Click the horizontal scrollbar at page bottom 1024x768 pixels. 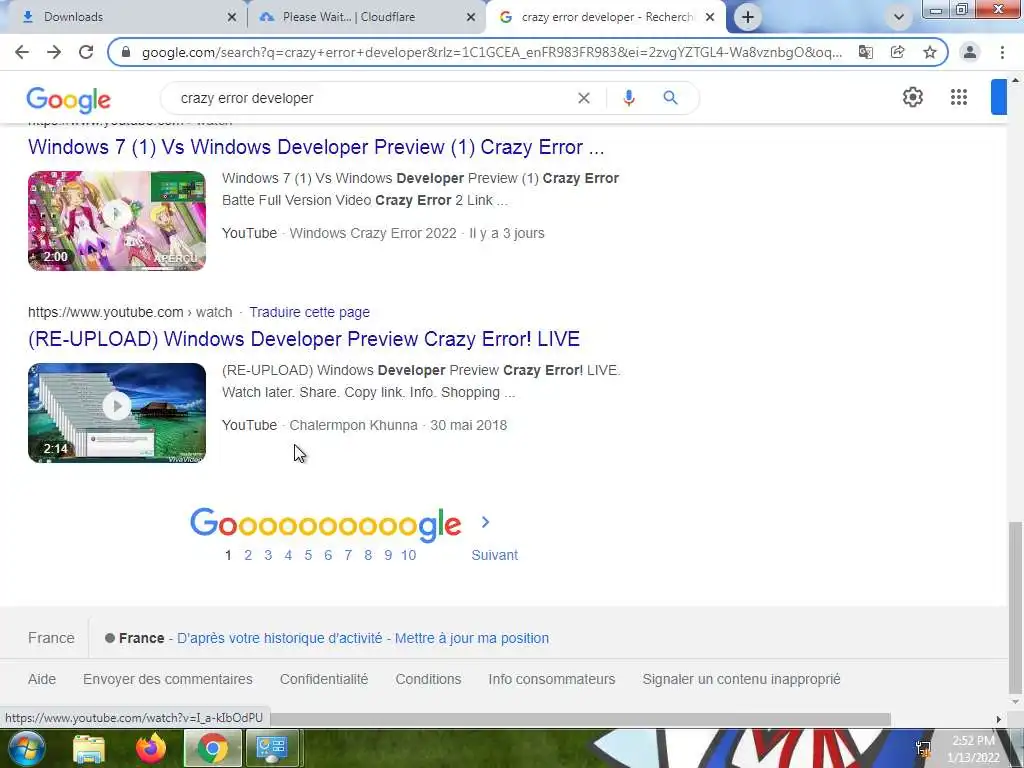point(581,719)
